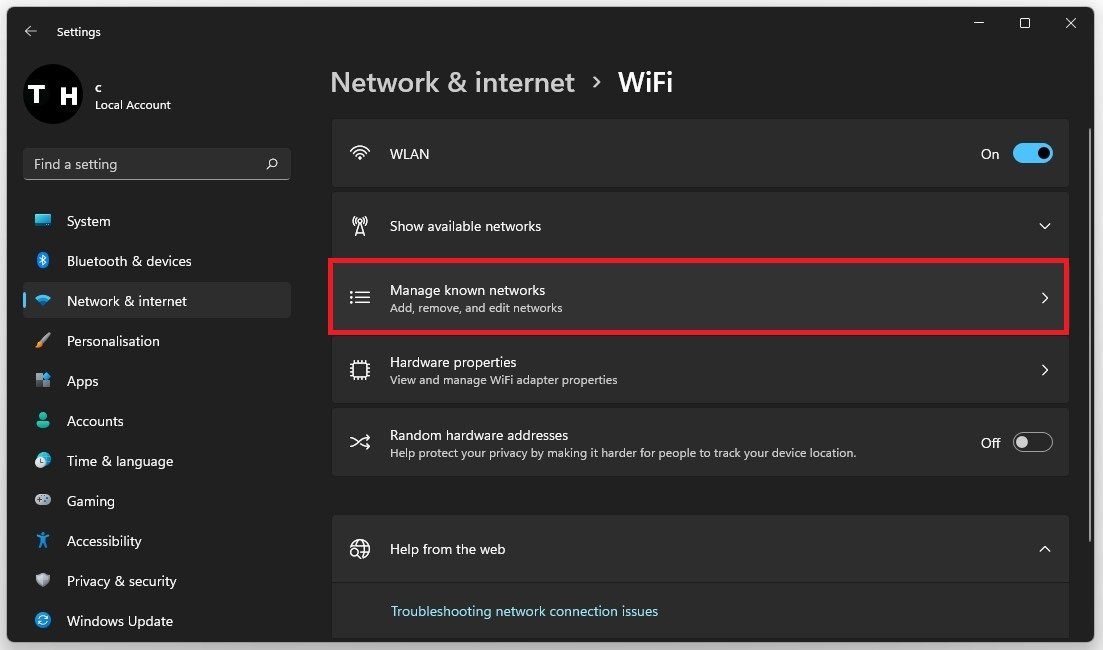Select System in the sidebar
Viewport: 1103px width, 650px height.
[89, 221]
